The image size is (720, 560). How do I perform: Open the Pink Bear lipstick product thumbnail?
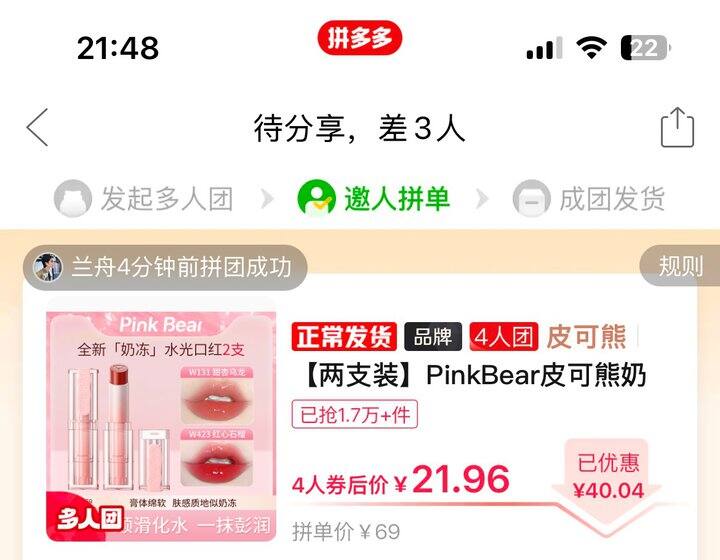point(161,426)
